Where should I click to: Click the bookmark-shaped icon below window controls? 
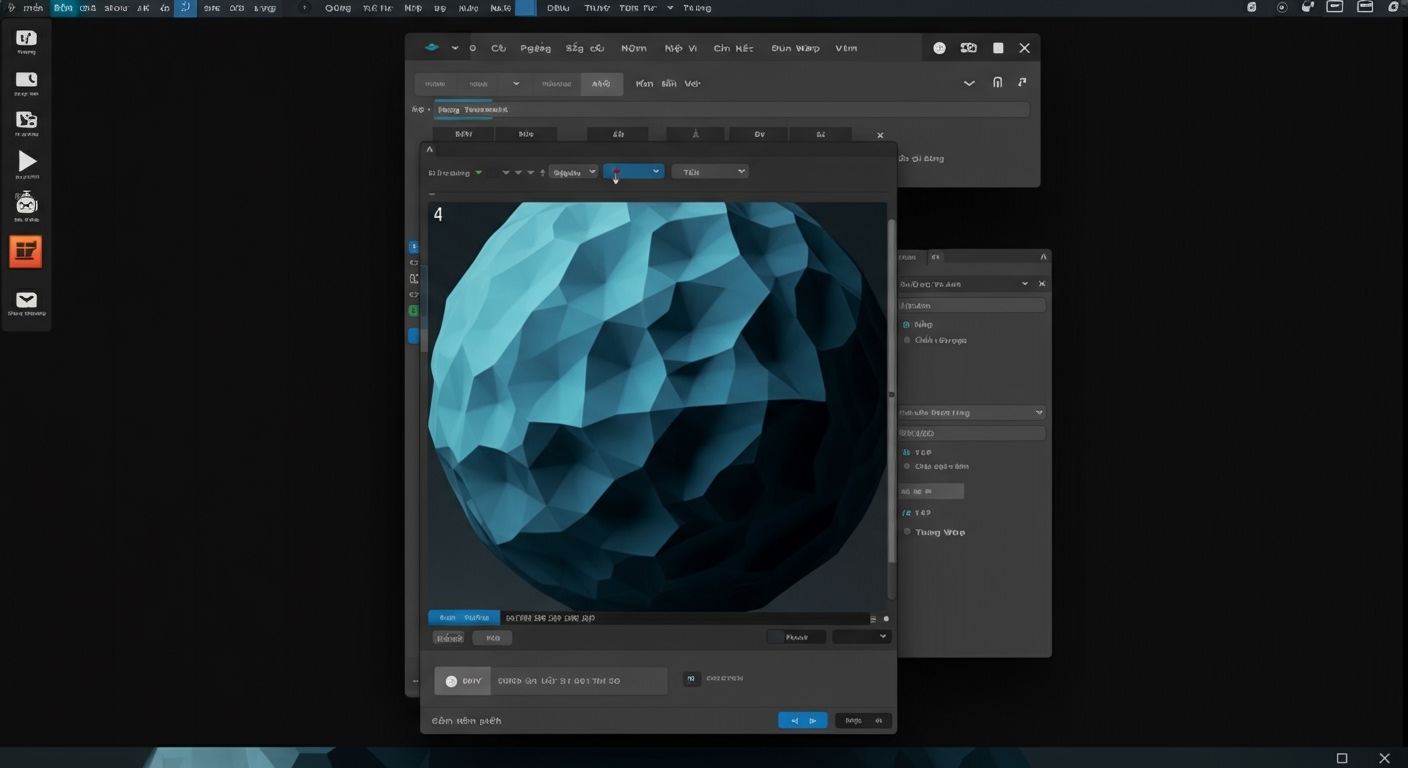[x=997, y=83]
